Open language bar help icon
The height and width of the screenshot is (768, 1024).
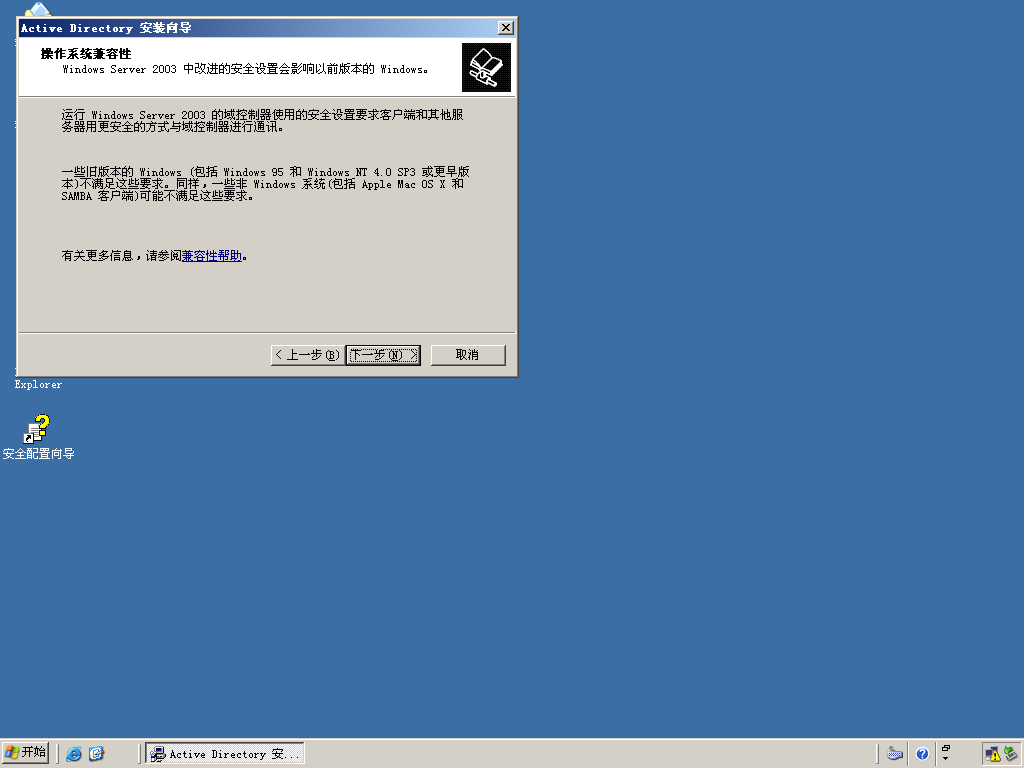[922, 754]
